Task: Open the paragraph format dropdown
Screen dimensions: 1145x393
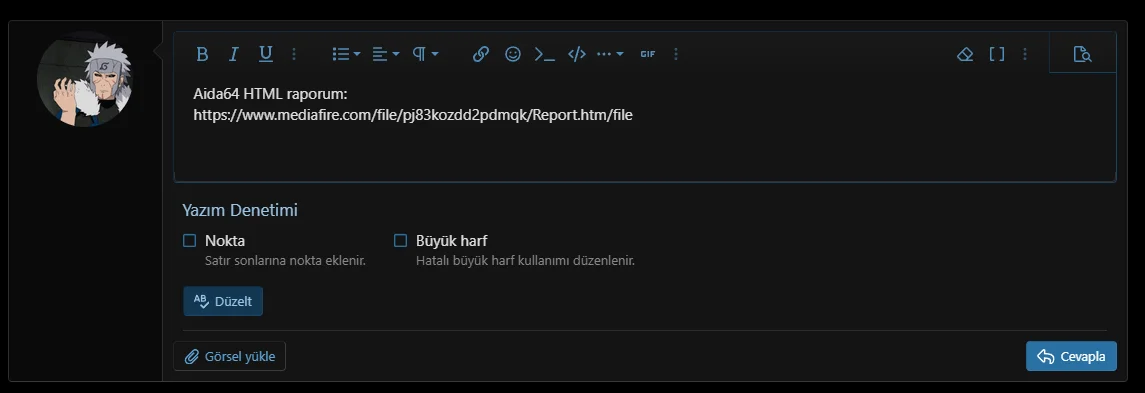Action: tap(425, 54)
